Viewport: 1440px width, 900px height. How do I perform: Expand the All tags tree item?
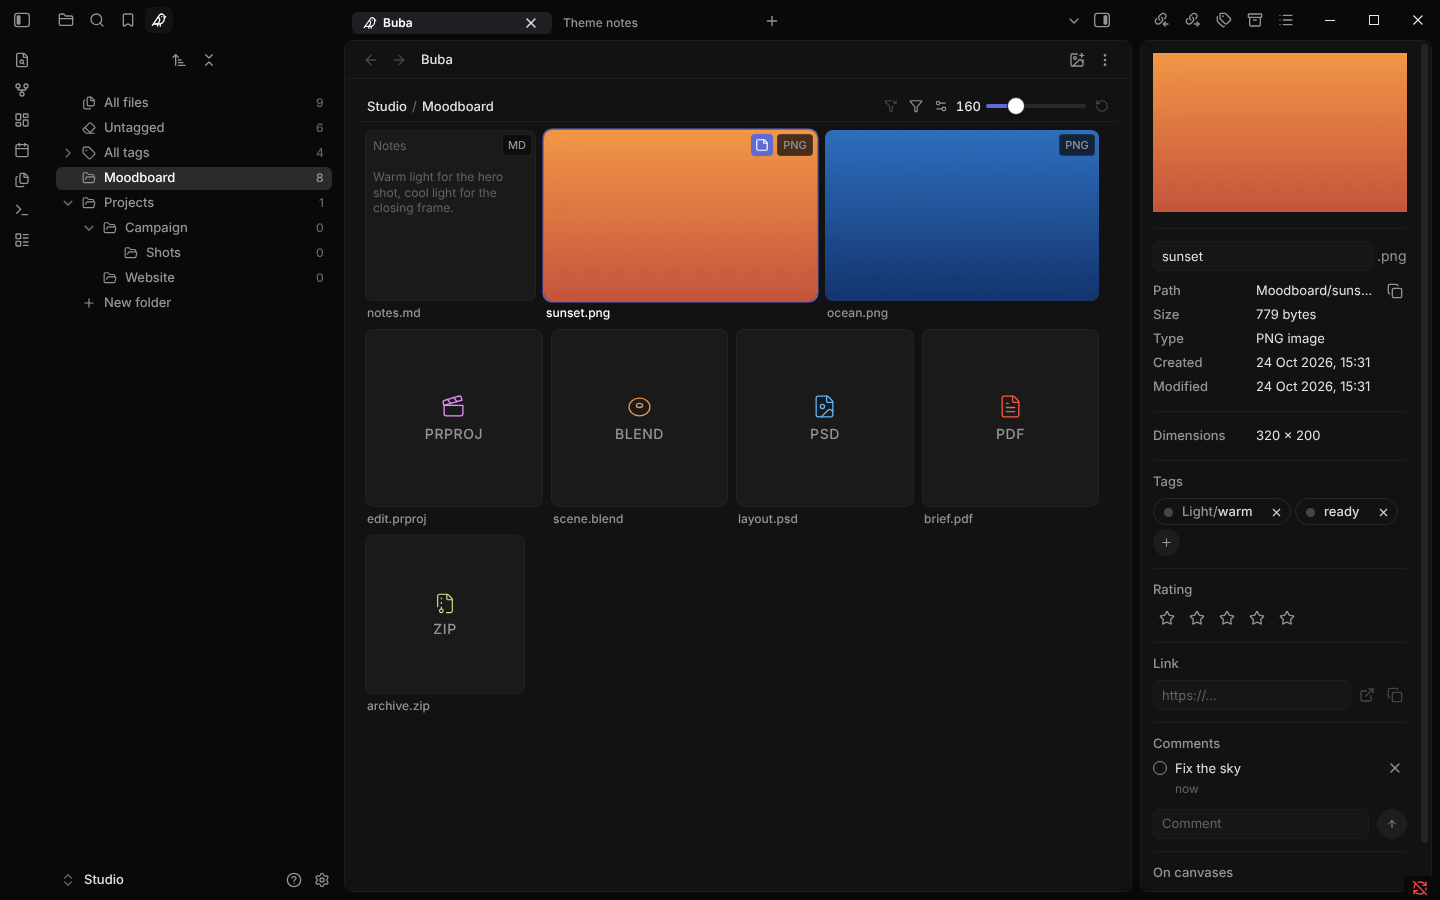(68, 153)
